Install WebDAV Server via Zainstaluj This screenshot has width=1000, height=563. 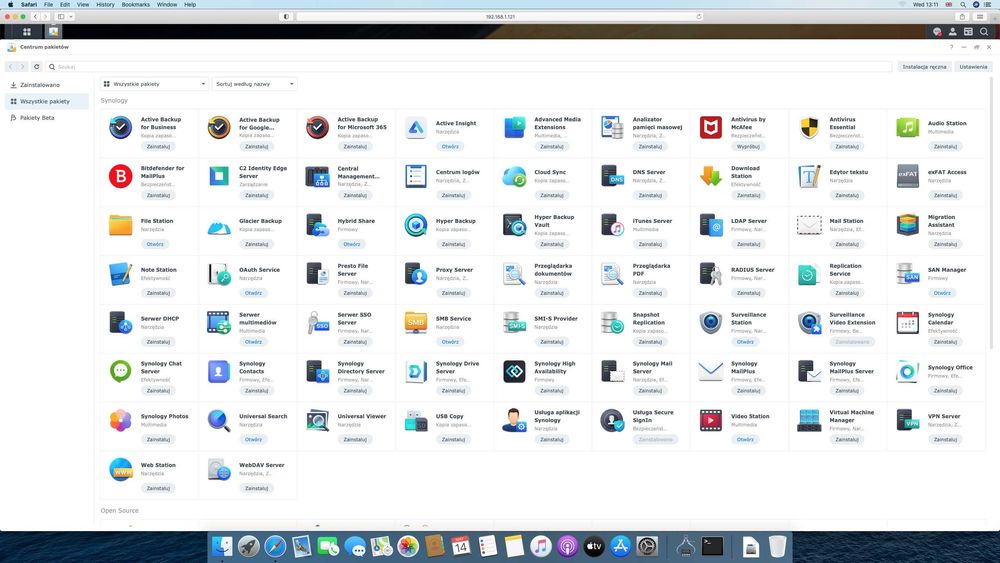tap(256, 488)
